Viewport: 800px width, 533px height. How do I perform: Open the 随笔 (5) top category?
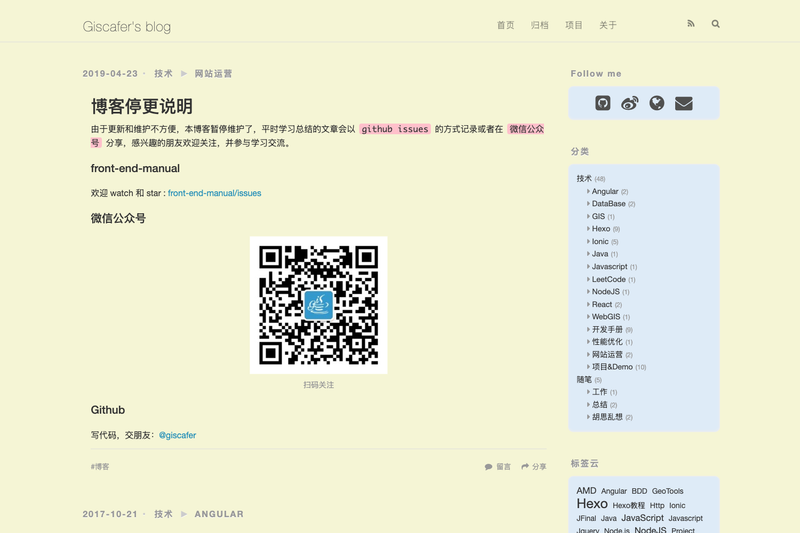coord(584,379)
